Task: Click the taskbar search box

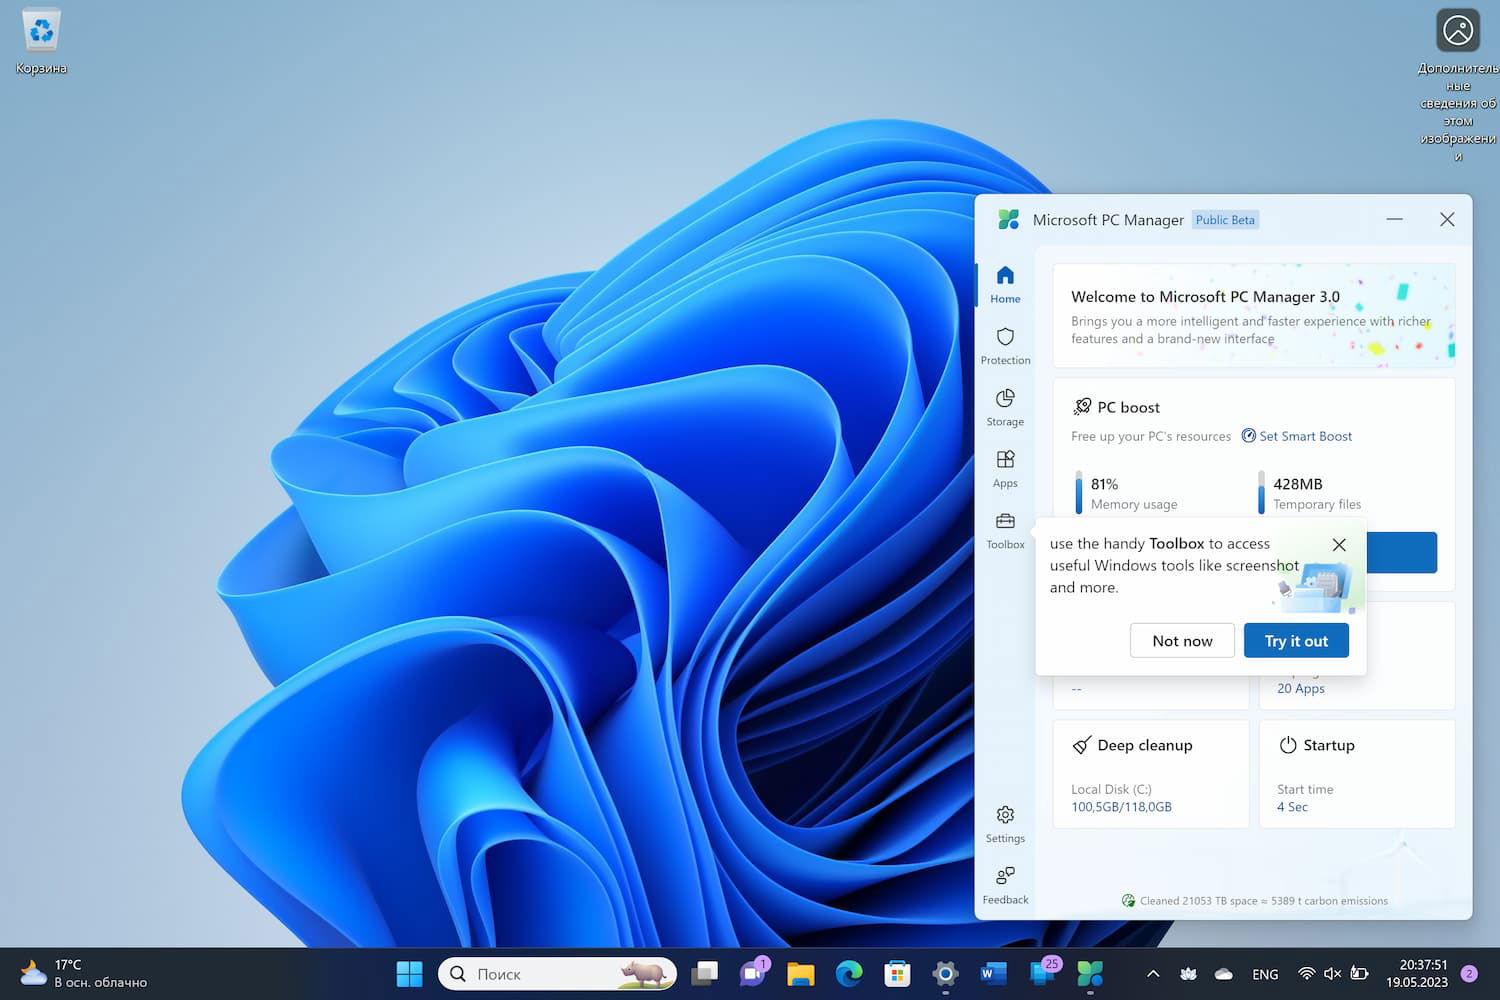Action: click(557, 973)
